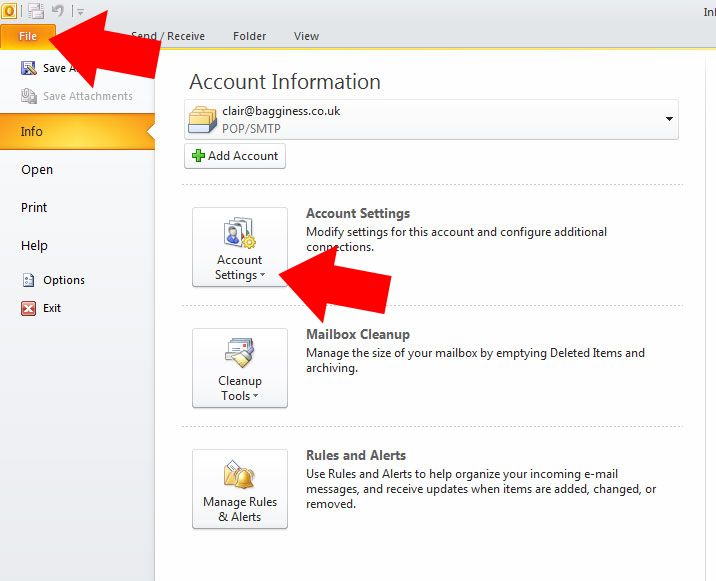This screenshot has height=581, width=716.
Task: Click the Send/Receive All Folders quick access icon
Action: [x=36, y=11]
